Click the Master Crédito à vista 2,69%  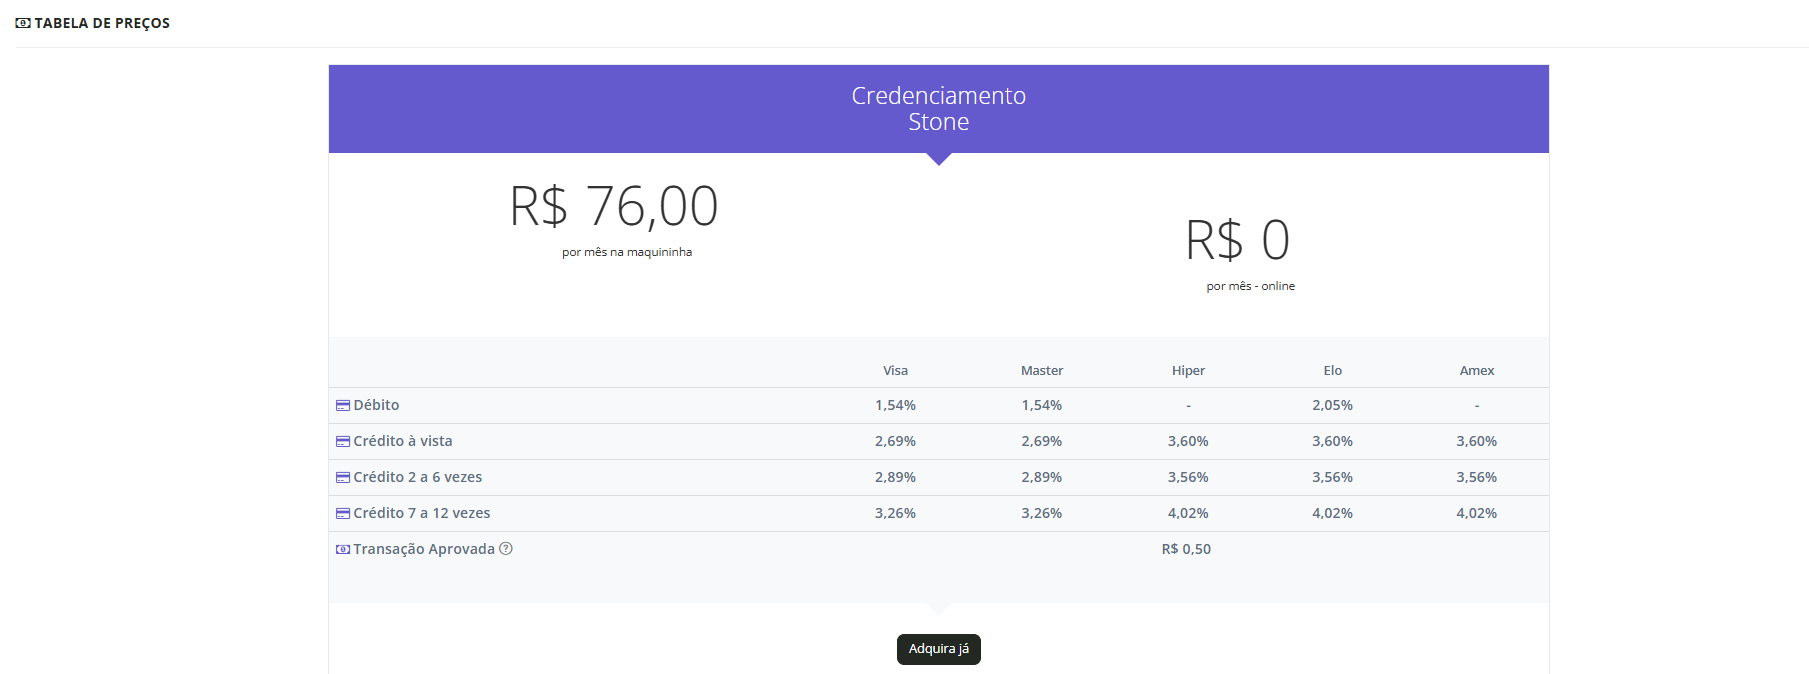pos(1042,441)
